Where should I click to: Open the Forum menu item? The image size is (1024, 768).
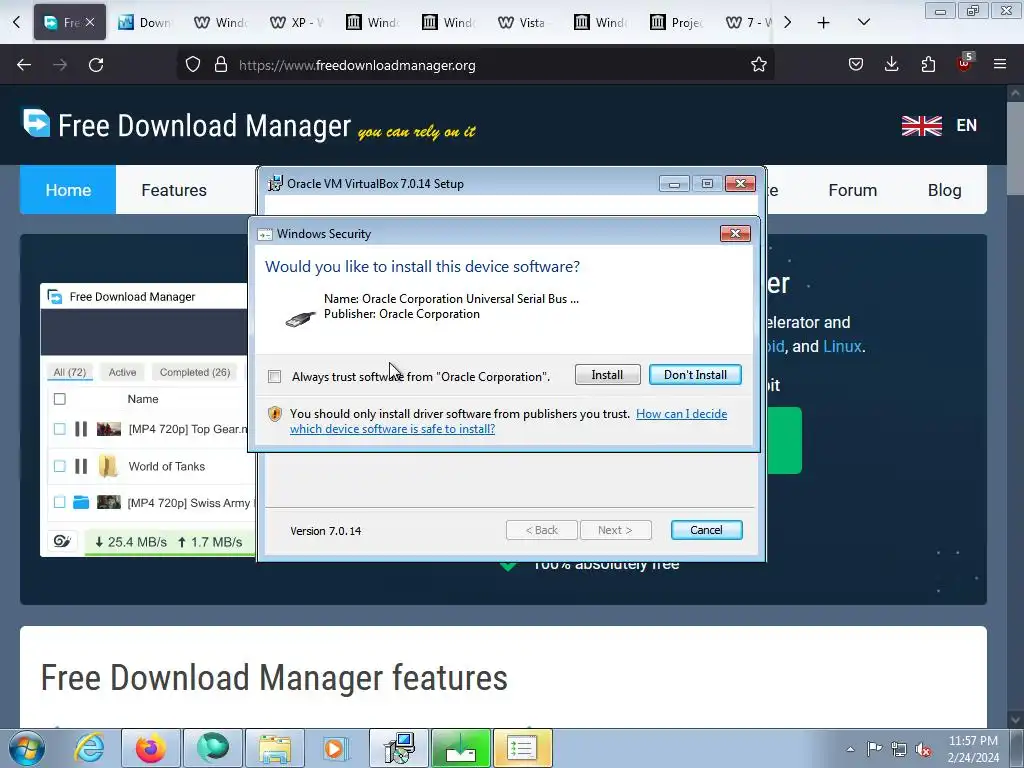(852, 190)
